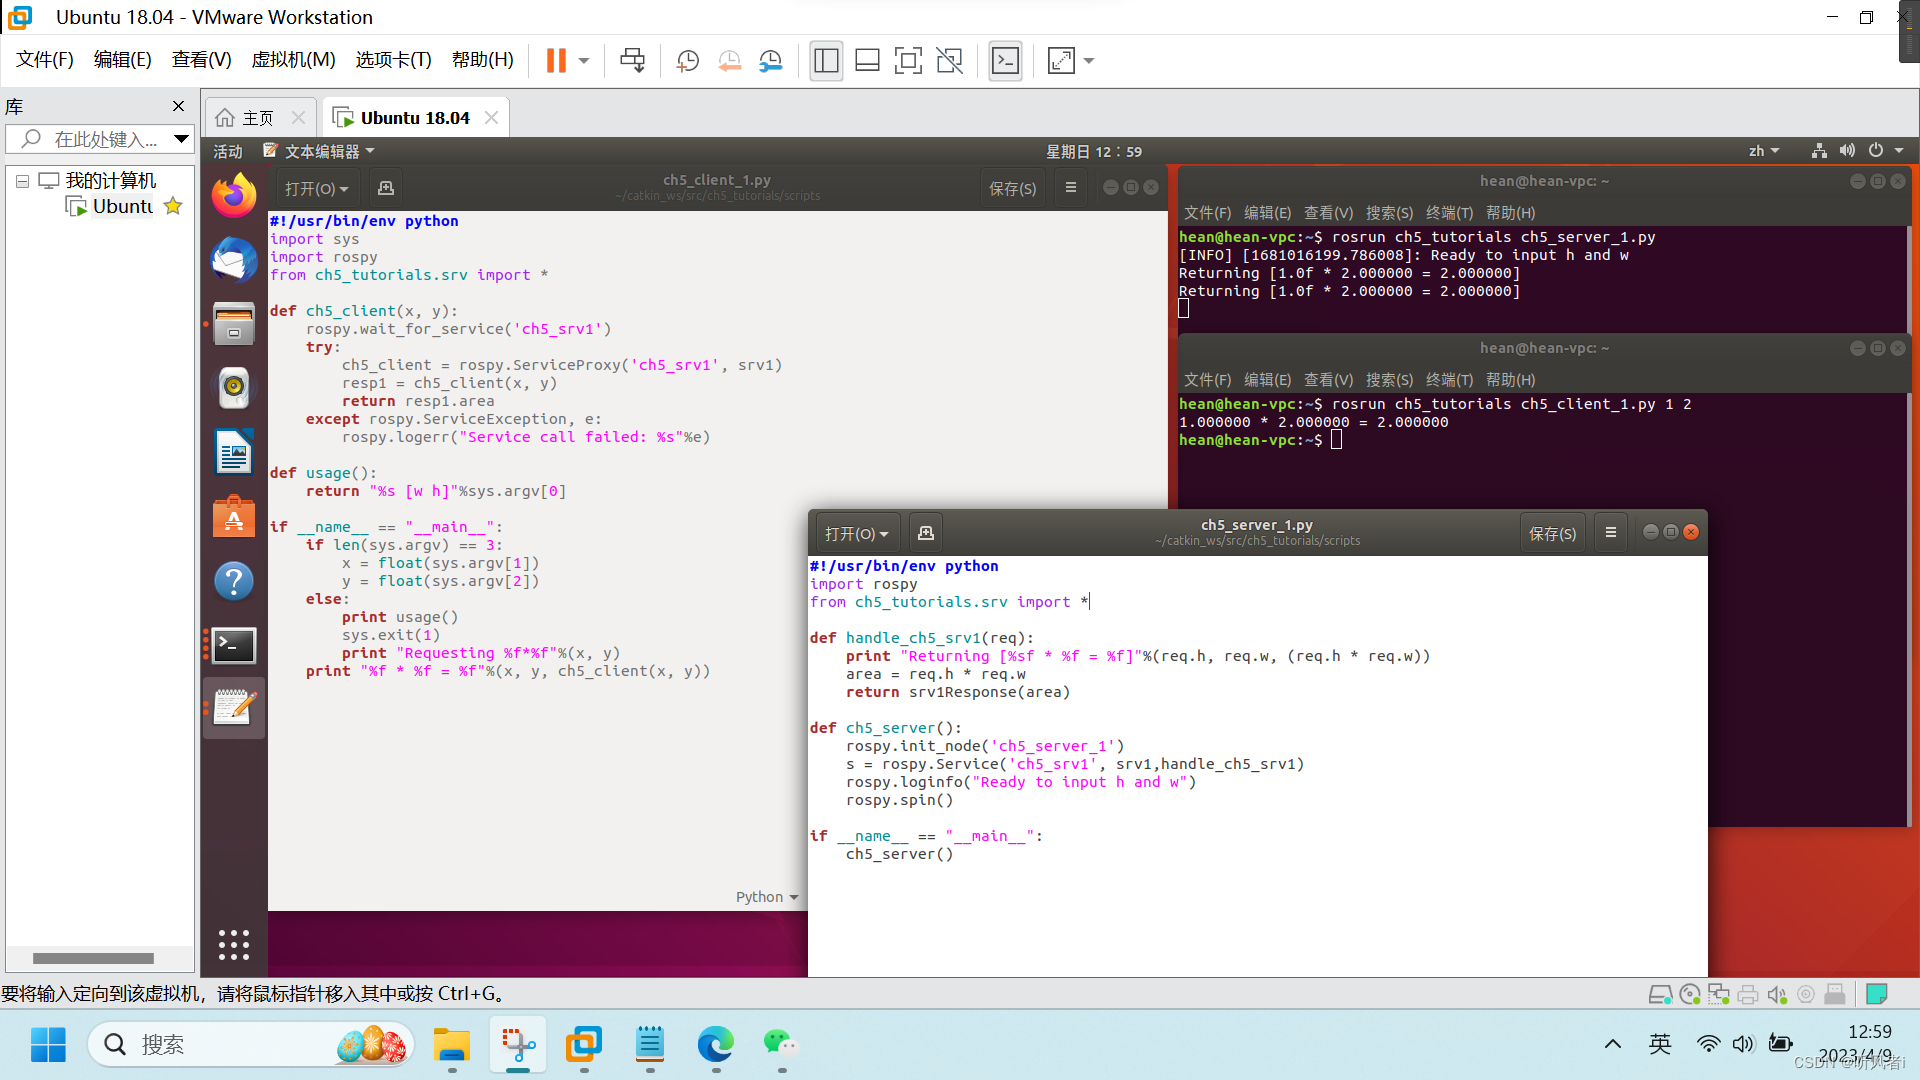Close the Ubuntu 18.04 tab

(491, 118)
